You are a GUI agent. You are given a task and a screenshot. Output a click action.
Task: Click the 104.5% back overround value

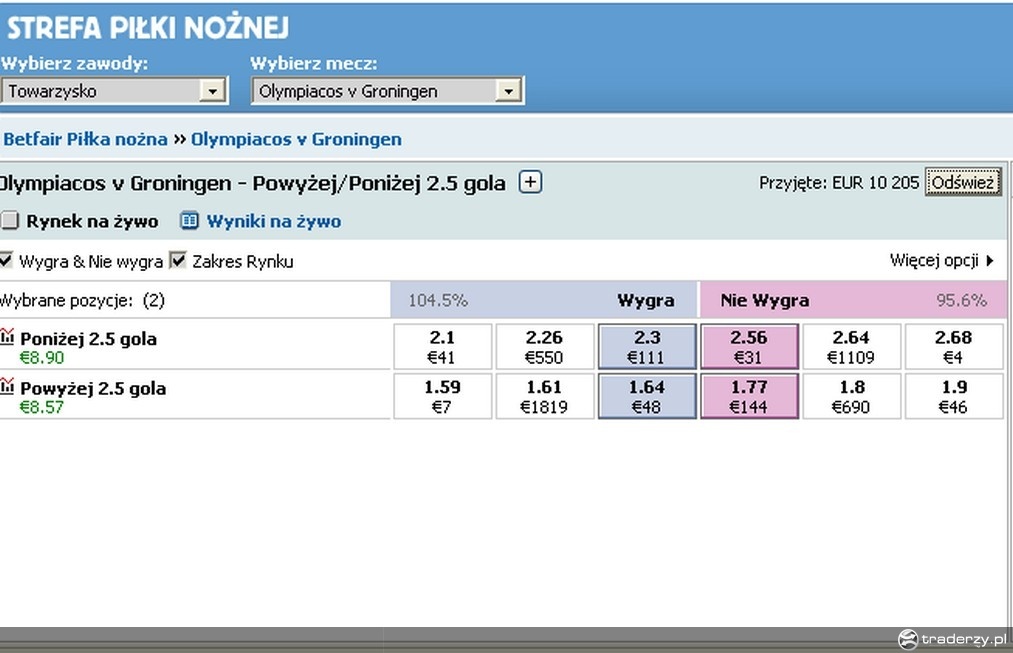(x=438, y=300)
